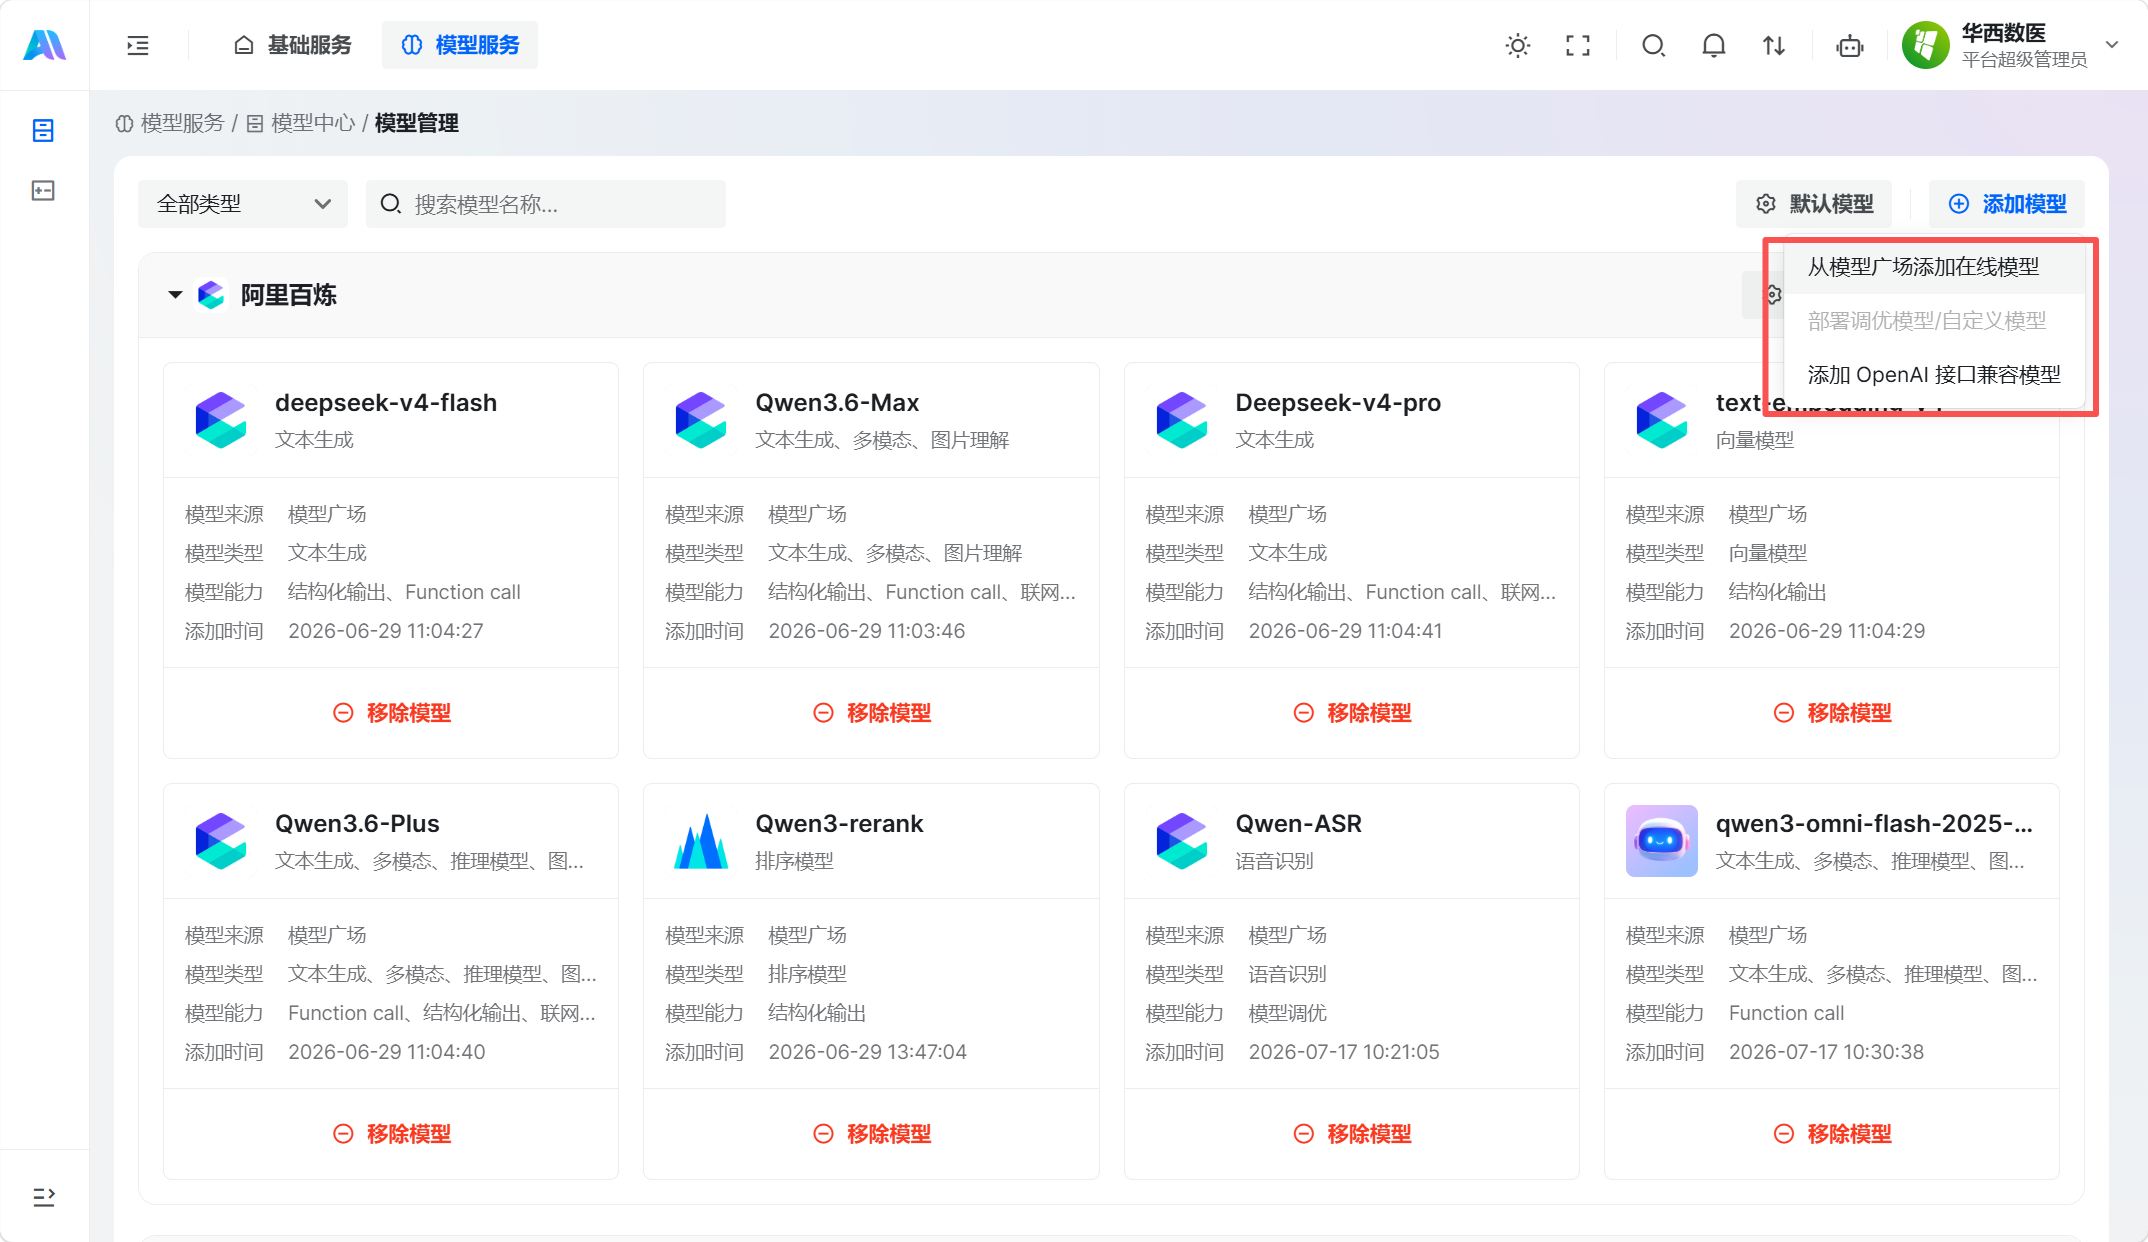Click the Qwen3.6-Plus title
The width and height of the screenshot is (2148, 1242).
point(357,824)
